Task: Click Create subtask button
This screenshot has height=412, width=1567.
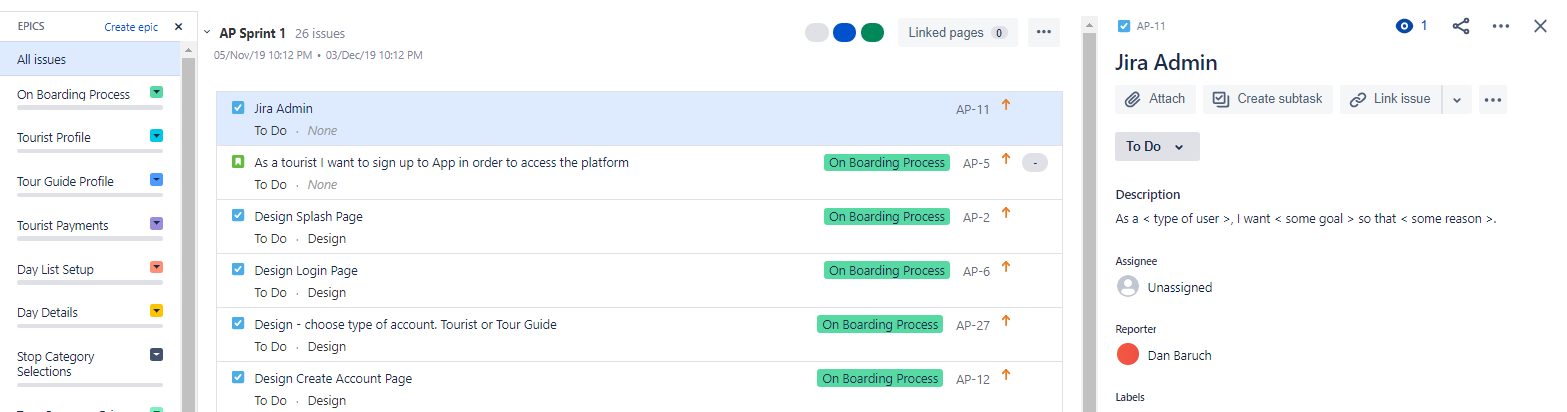Action: pos(1268,99)
